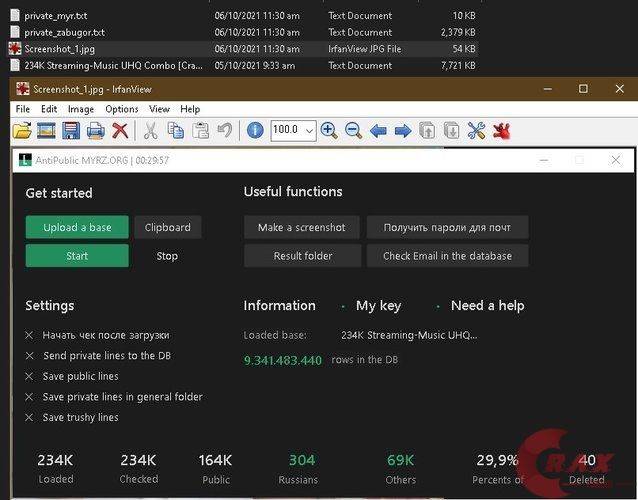Go to next image arrow
The image size is (638, 500).
point(403,131)
